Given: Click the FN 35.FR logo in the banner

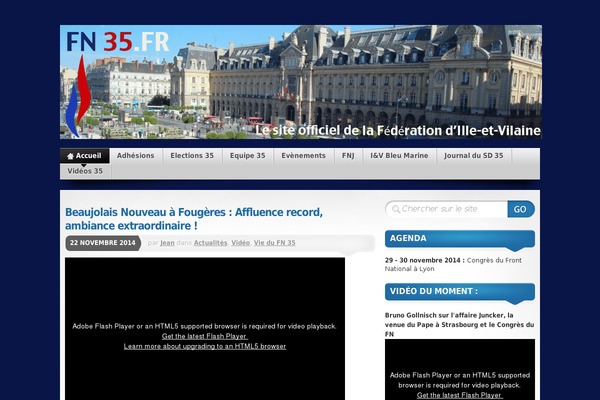Looking at the screenshot, I should click(118, 41).
